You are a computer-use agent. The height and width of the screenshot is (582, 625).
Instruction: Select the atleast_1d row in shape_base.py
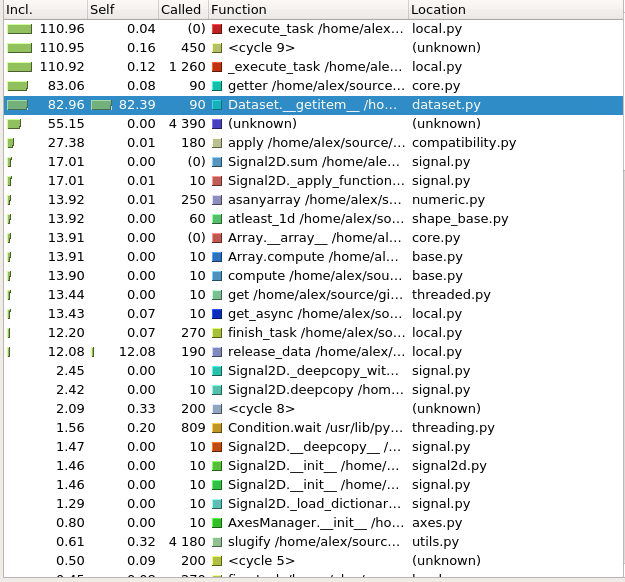313,219
